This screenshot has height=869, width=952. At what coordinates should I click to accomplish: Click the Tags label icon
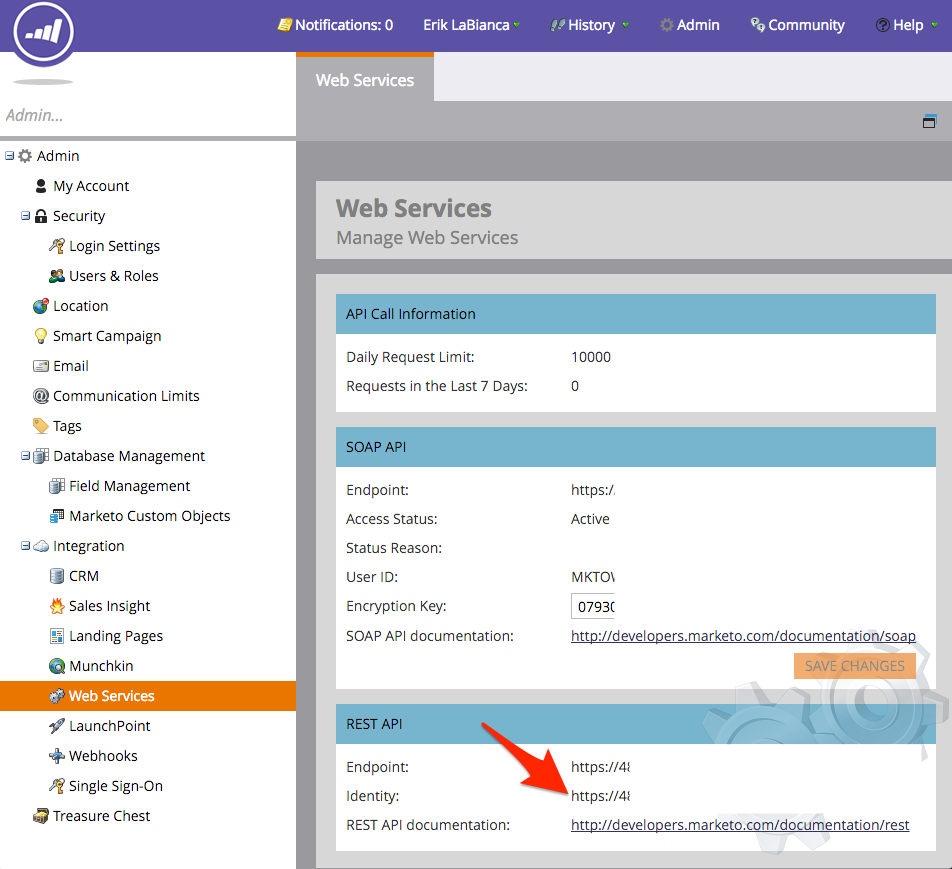pos(41,426)
